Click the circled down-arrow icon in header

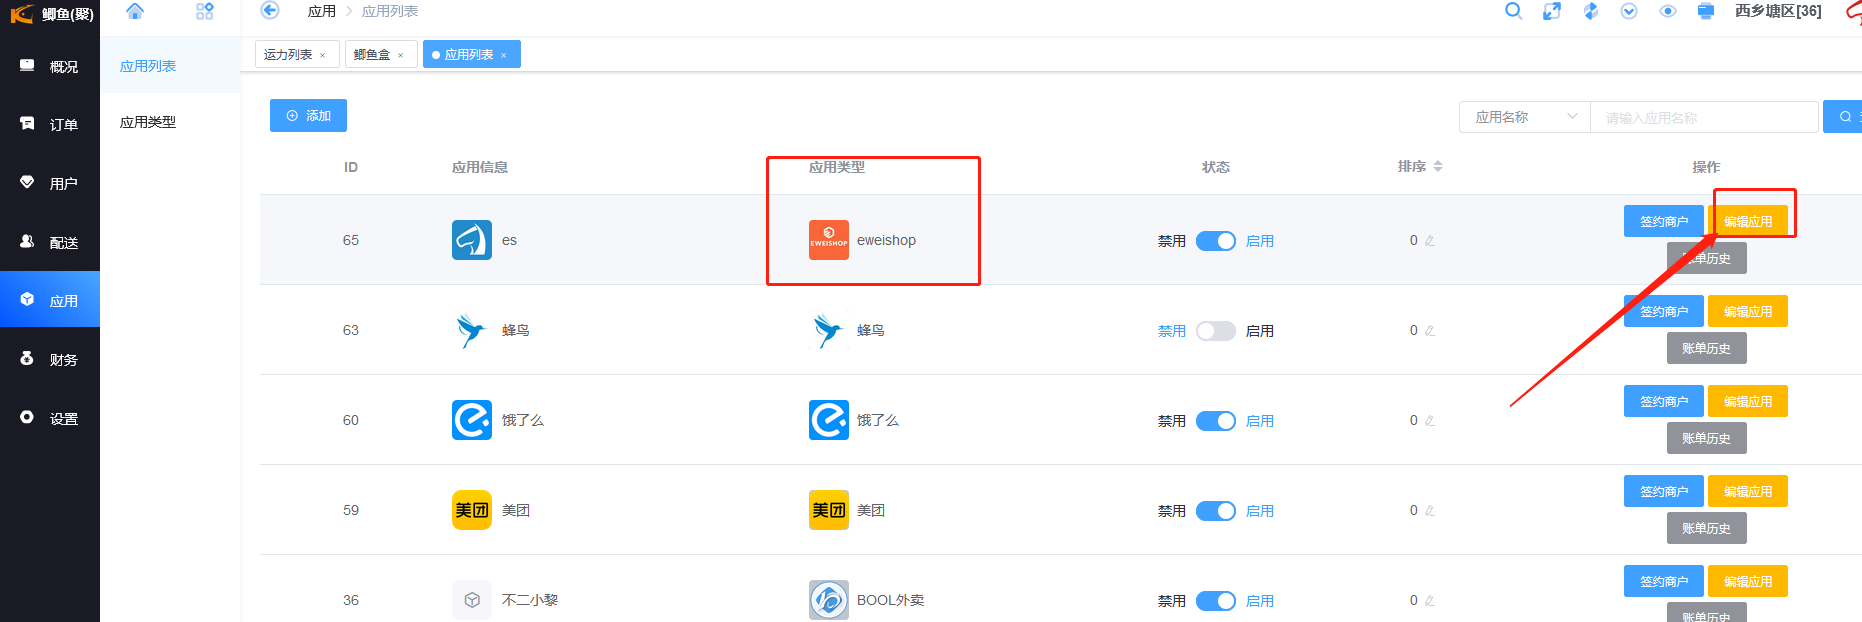pyautogui.click(x=1629, y=11)
